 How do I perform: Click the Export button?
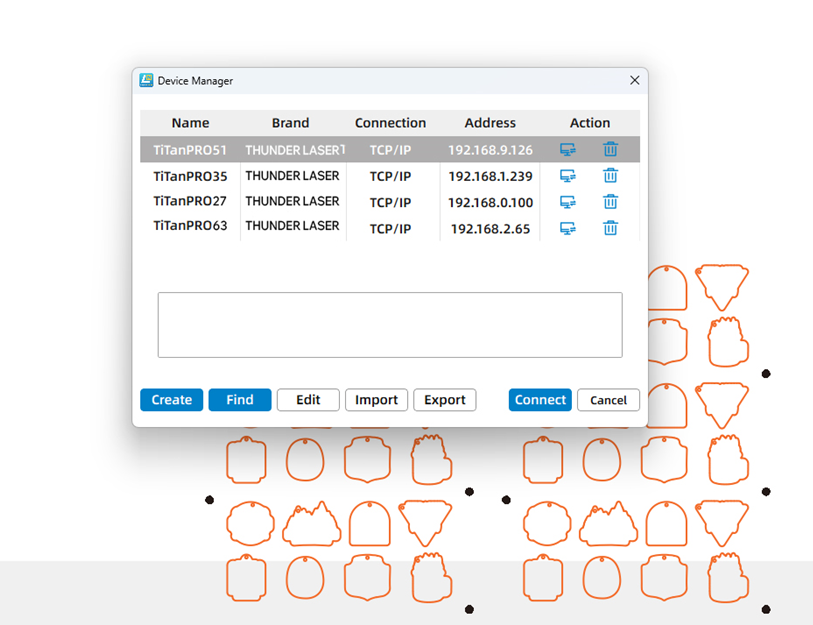tap(445, 400)
